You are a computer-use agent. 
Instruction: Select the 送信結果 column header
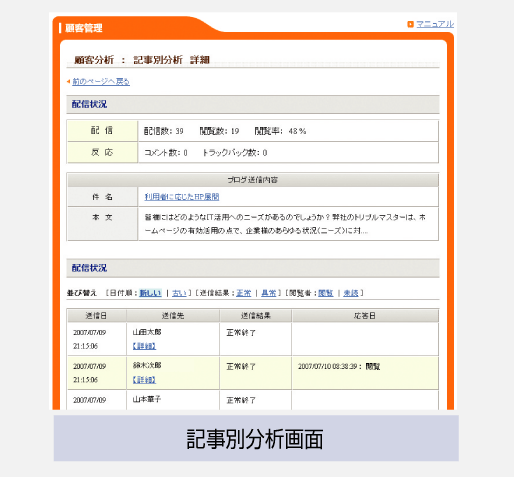pos(256,315)
